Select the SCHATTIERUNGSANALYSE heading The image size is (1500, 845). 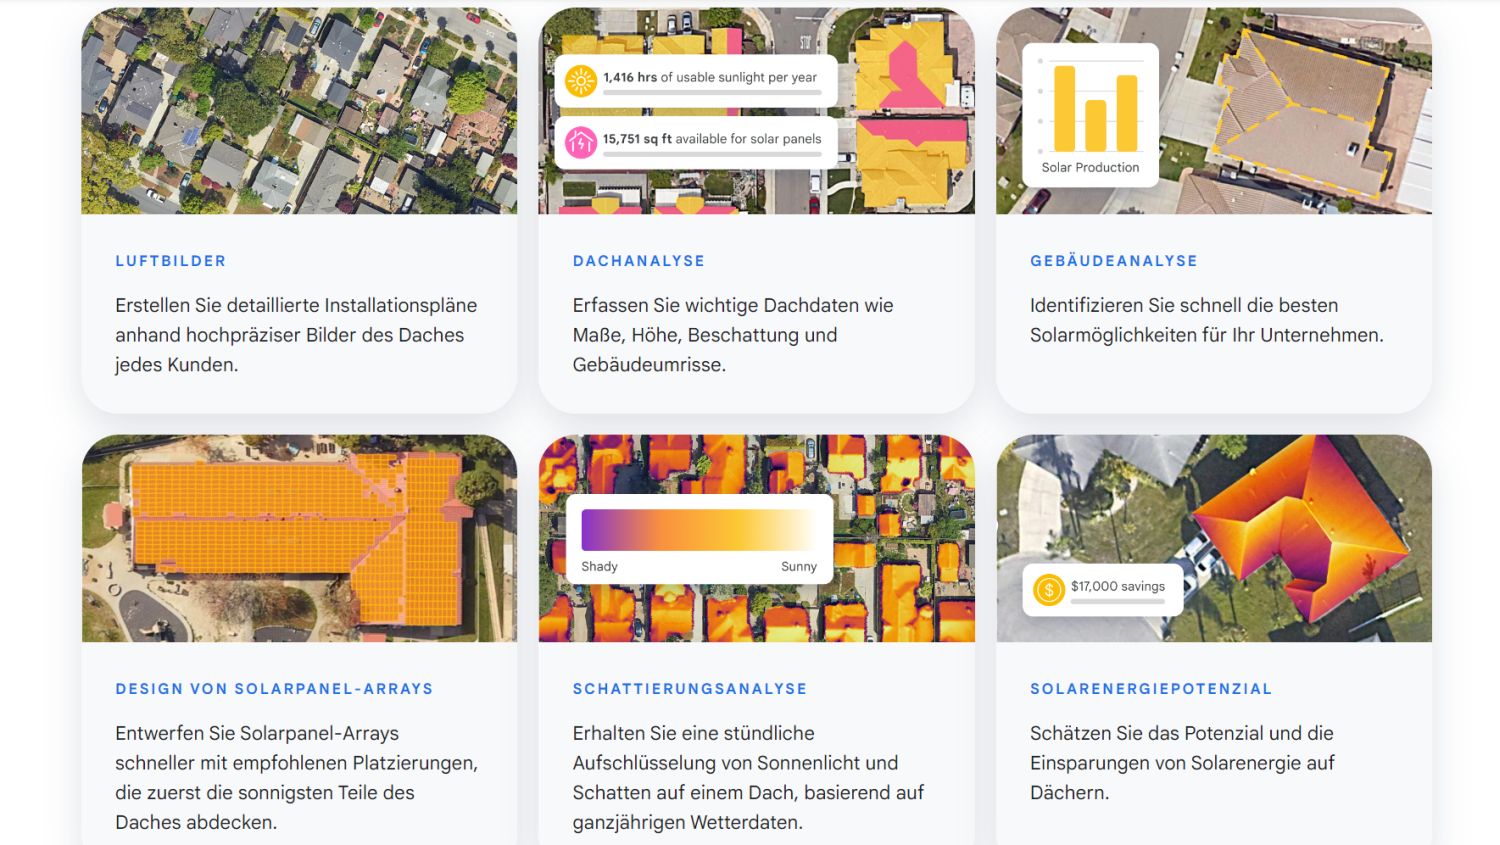(689, 689)
